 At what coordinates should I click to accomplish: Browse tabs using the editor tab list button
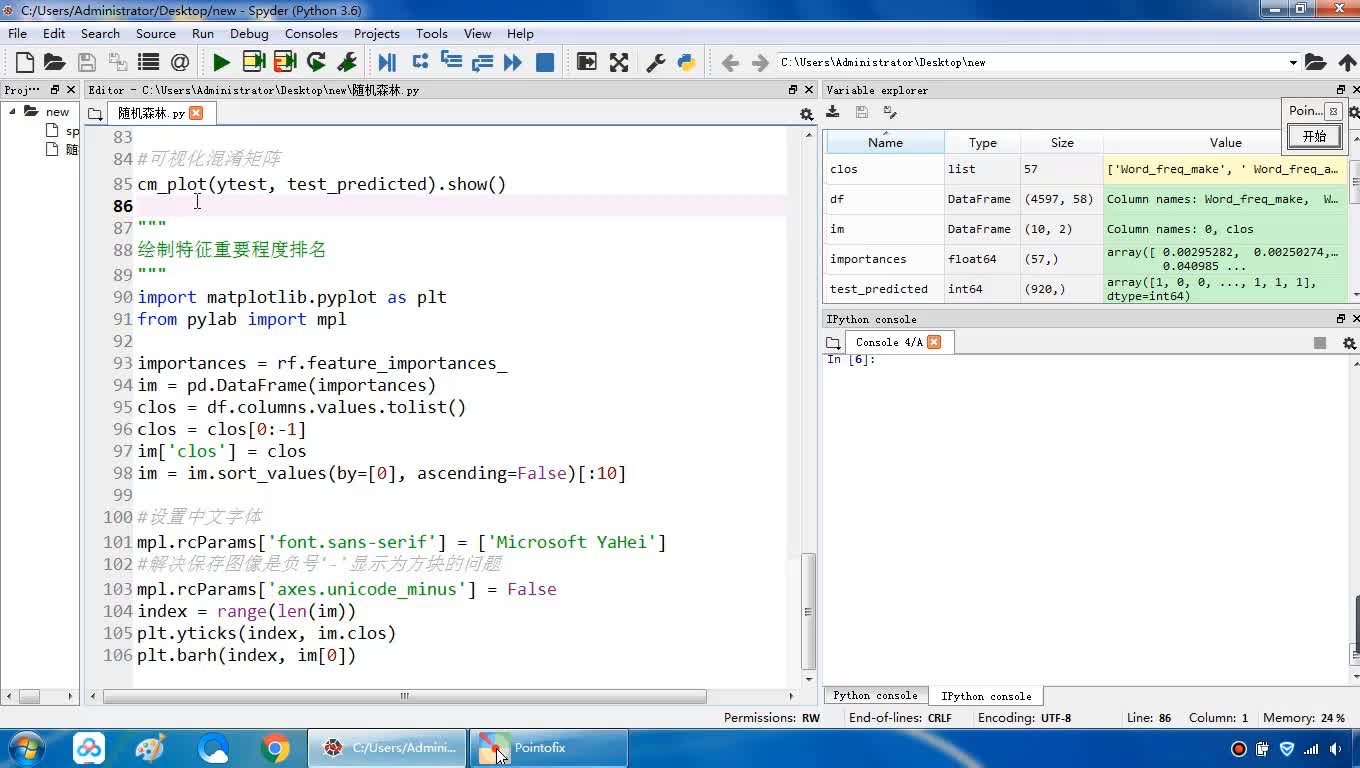[x=95, y=114]
